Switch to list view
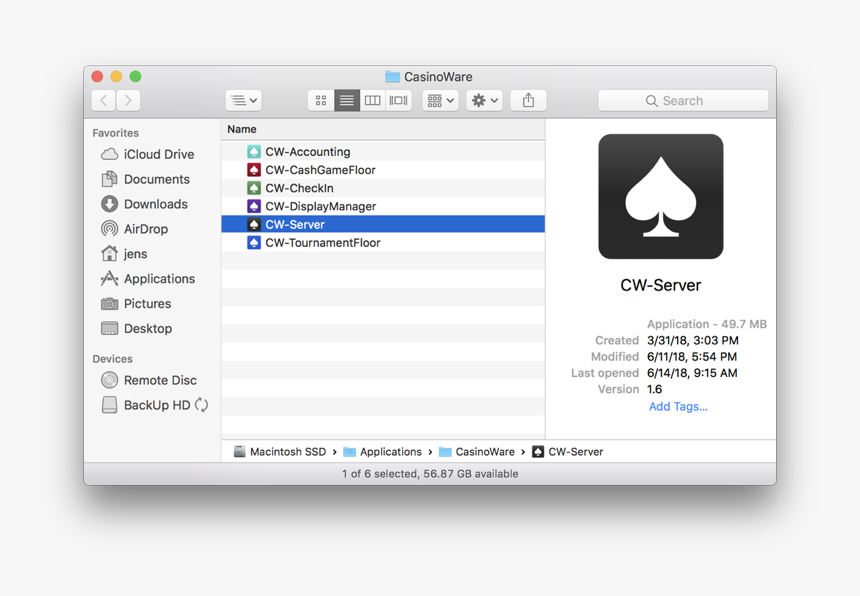The image size is (860, 596). pos(347,100)
